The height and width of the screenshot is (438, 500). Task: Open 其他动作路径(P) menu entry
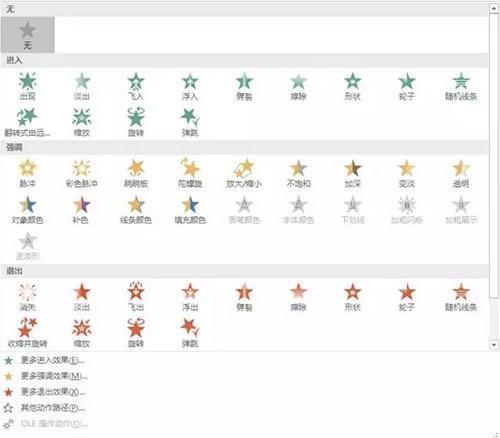44,408
